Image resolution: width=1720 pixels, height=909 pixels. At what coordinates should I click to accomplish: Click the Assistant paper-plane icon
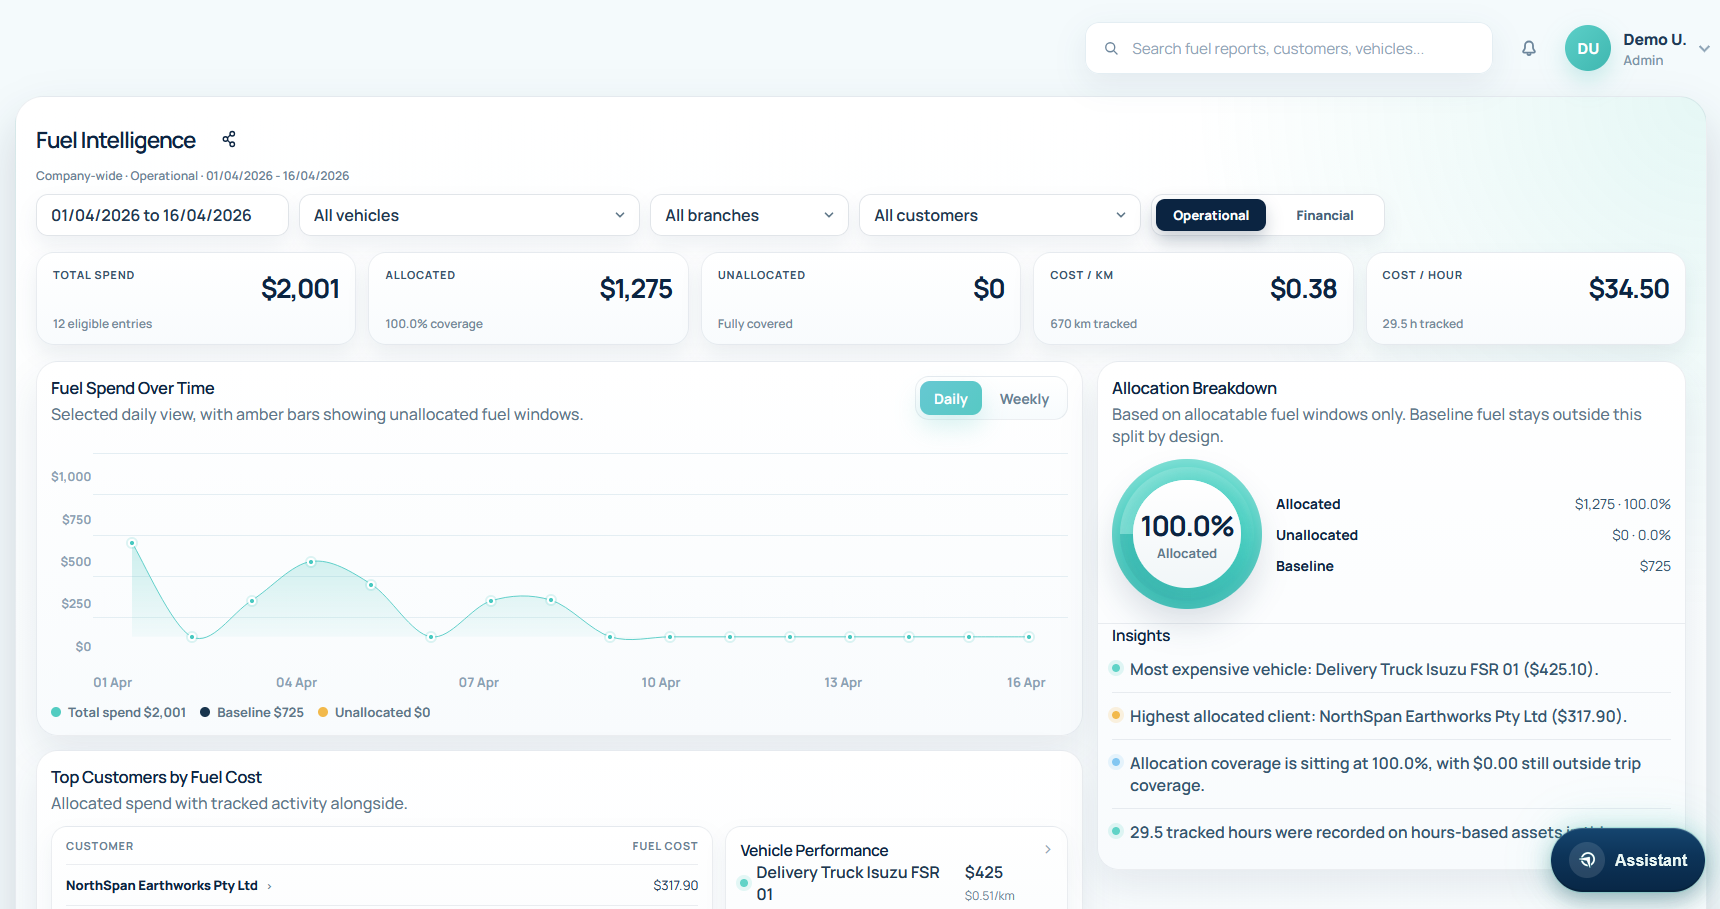(1587, 859)
